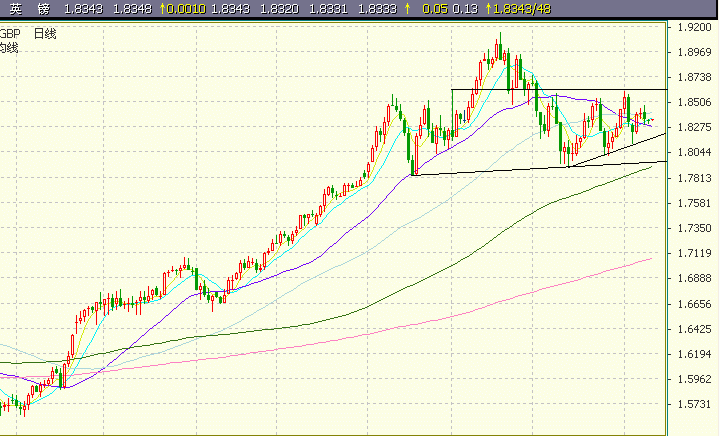
Task: Click the 1.6194 price axis label
Action: tap(695, 354)
